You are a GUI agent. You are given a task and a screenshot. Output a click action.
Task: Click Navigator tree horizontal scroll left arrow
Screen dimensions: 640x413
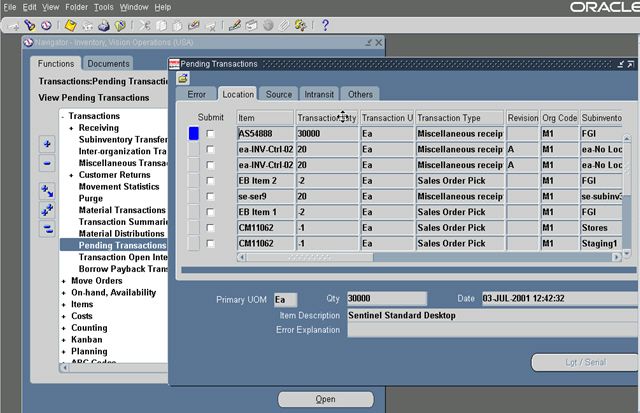point(64,368)
